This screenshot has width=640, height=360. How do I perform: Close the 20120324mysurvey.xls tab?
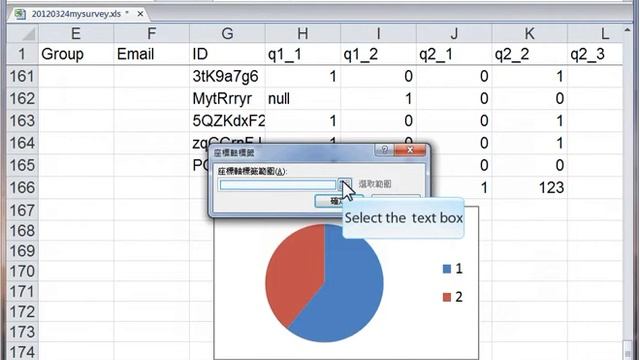point(140,14)
